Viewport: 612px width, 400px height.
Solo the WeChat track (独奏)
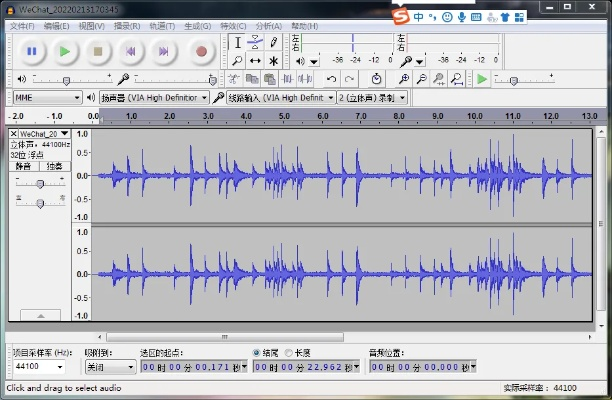[x=53, y=166]
